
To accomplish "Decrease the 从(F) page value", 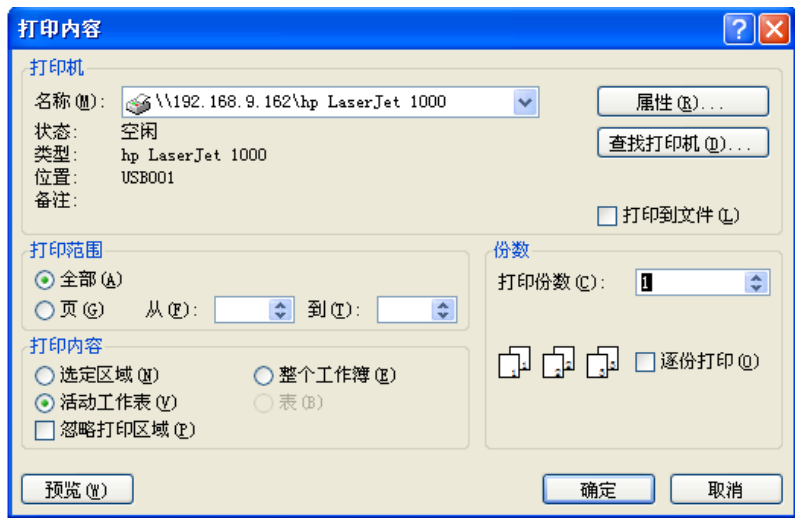I will (280, 316).
